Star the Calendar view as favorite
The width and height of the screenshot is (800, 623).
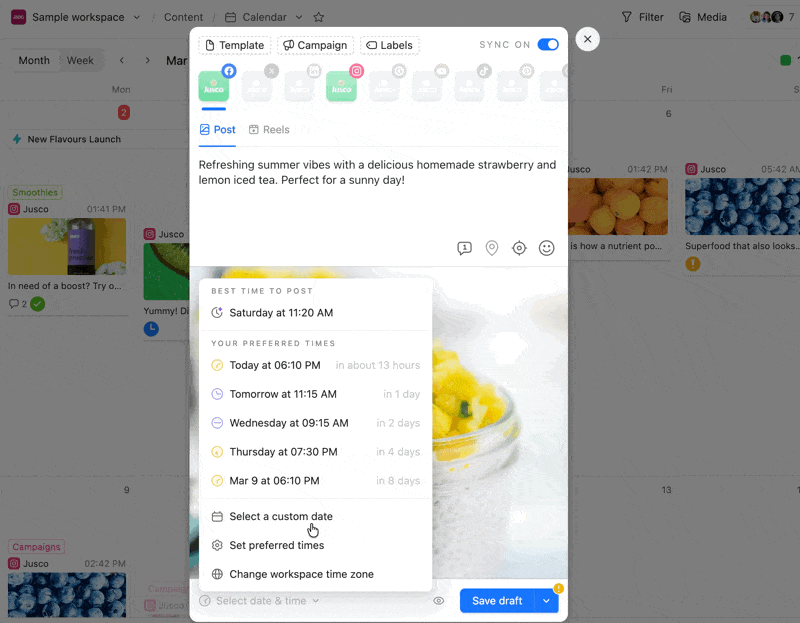(319, 17)
